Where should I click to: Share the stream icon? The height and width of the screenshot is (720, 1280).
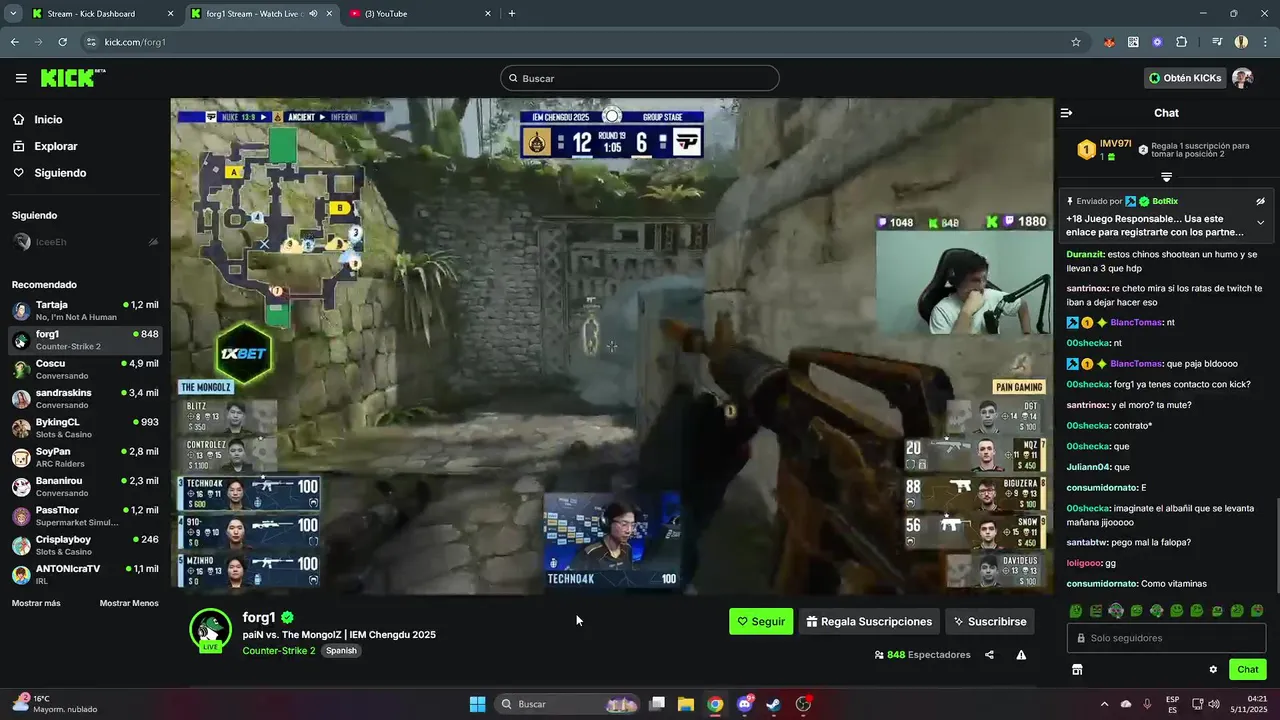point(989,655)
